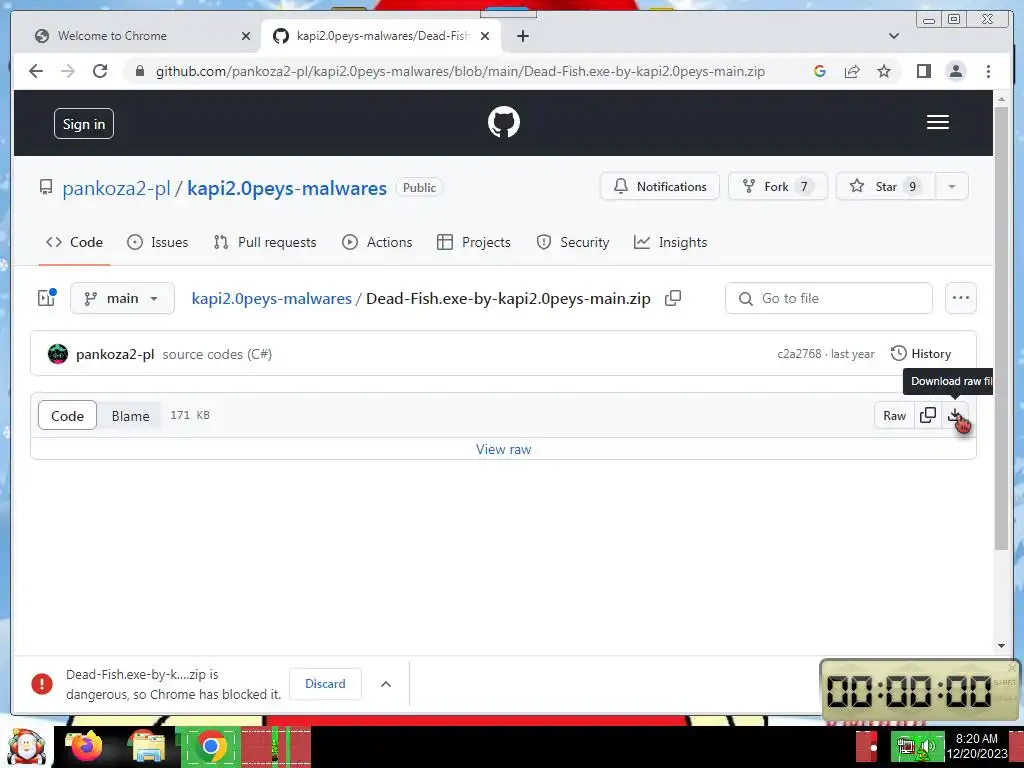This screenshot has height=768, width=1024.
Task: Close the Welcome to Chrome tab
Action: pos(246,36)
